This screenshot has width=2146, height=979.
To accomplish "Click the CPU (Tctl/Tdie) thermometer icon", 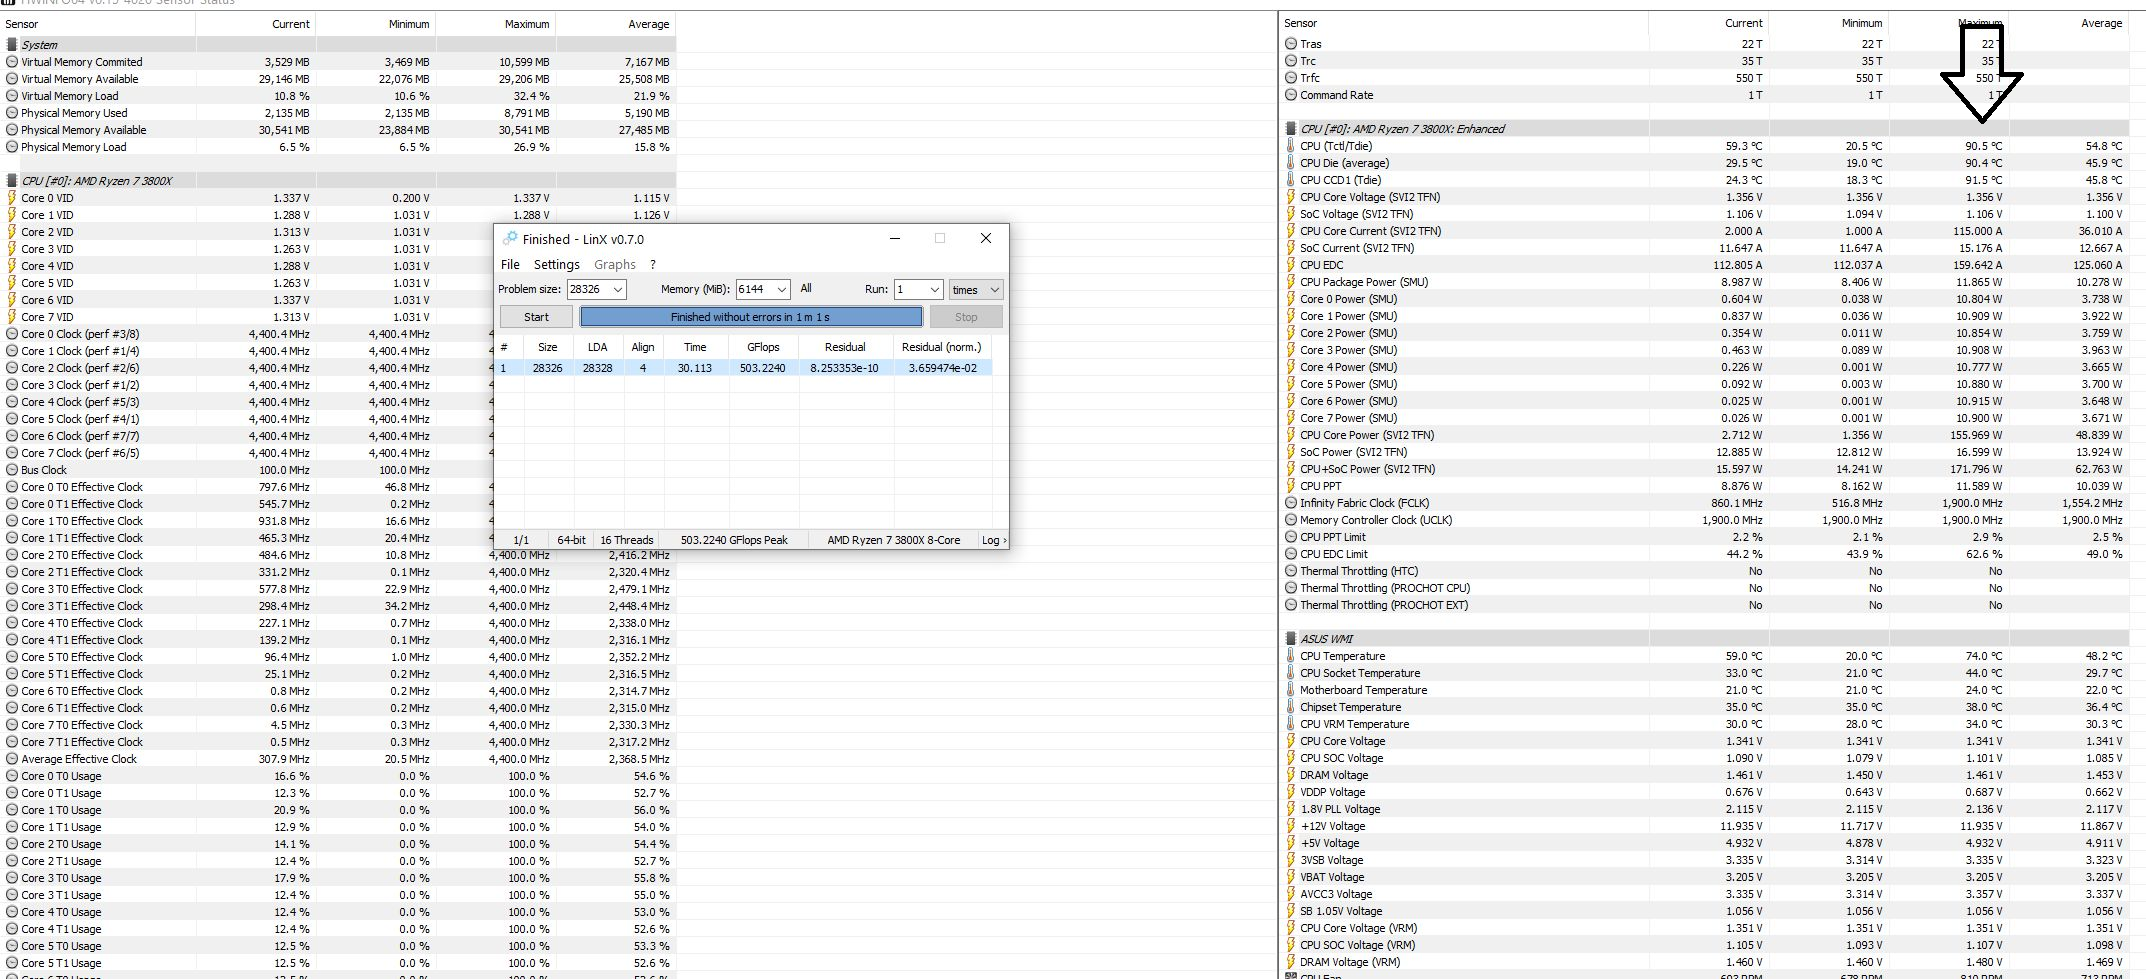I will (x=1291, y=146).
